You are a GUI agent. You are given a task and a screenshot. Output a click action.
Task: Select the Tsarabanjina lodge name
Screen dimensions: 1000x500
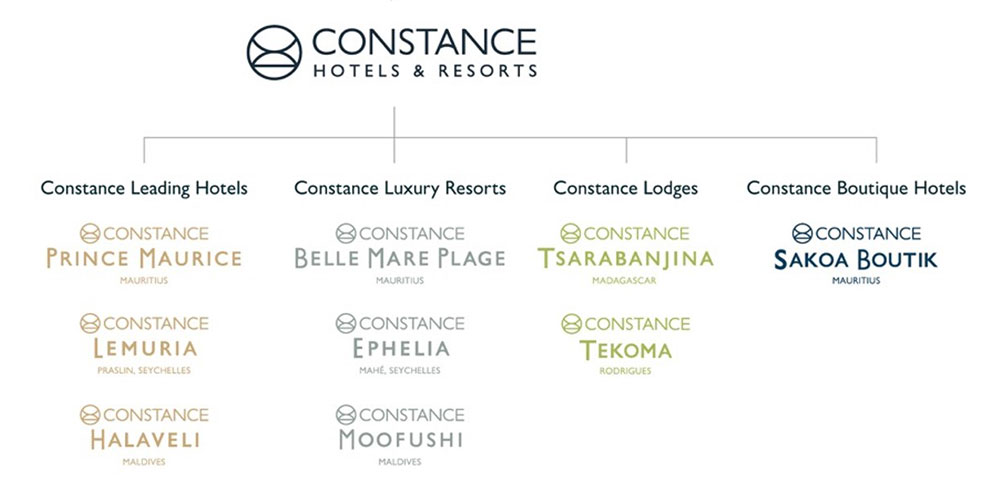[626, 258]
